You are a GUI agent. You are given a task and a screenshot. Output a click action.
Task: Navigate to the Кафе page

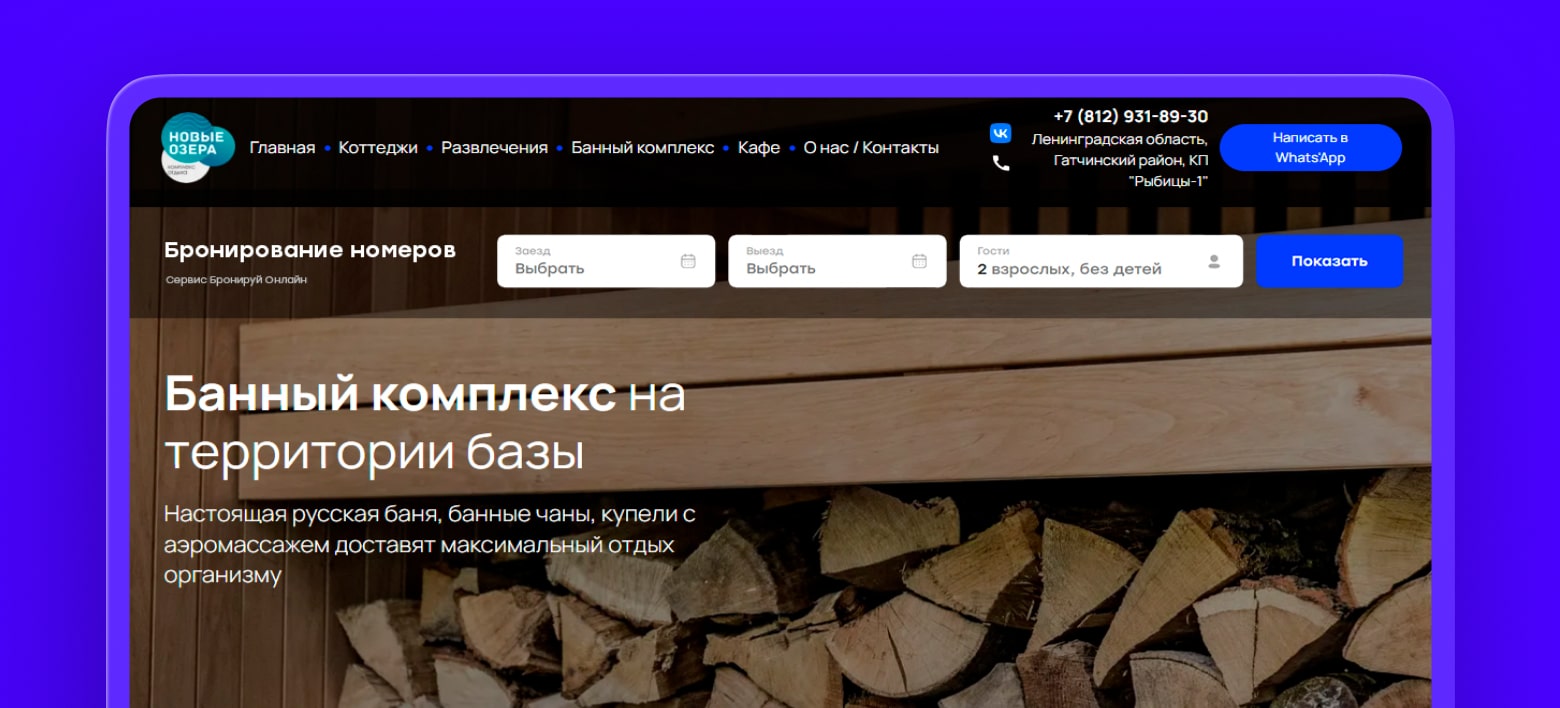pos(759,148)
